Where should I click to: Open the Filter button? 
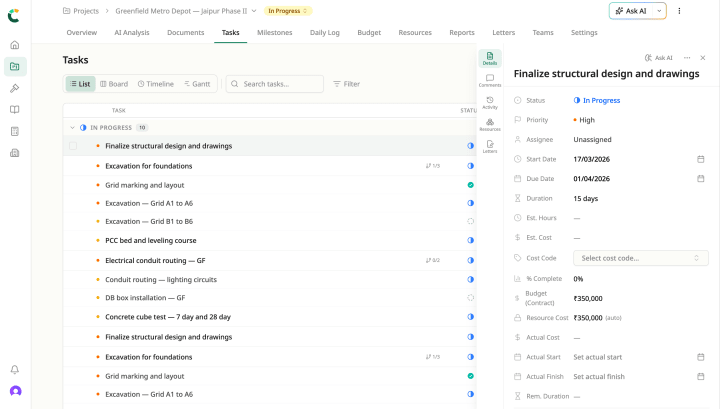347,84
